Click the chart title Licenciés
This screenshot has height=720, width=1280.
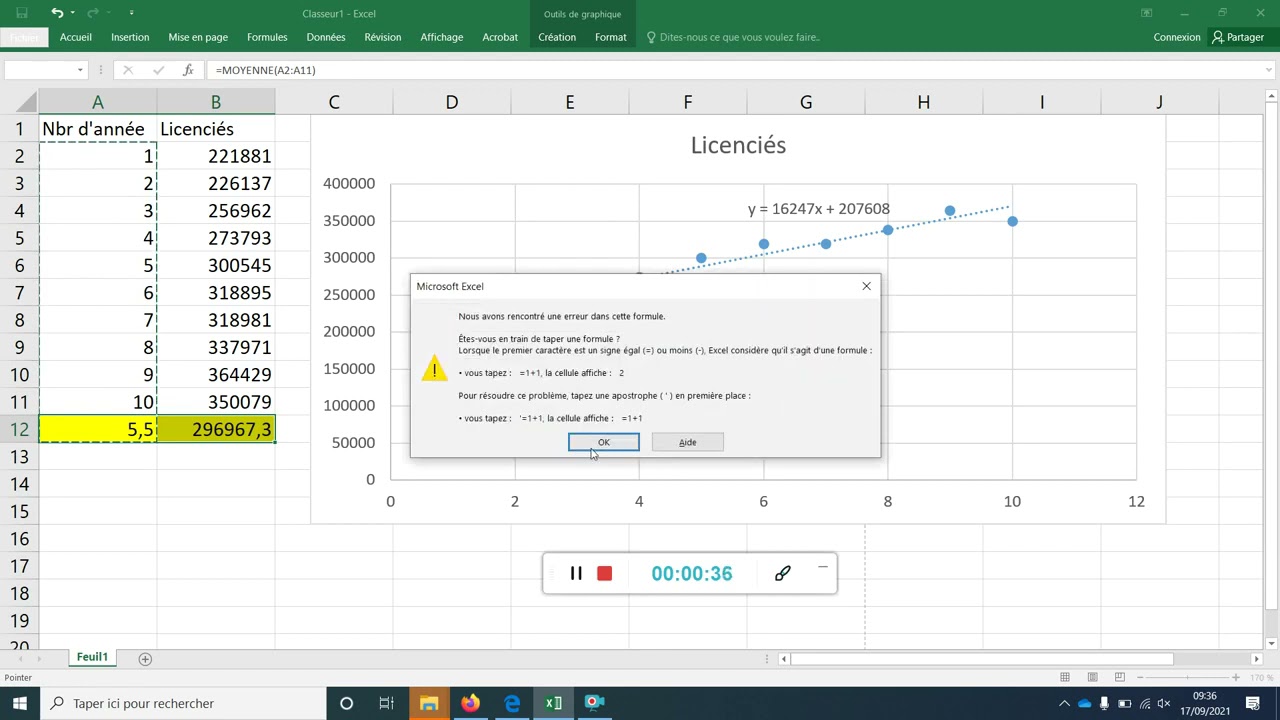click(x=738, y=145)
